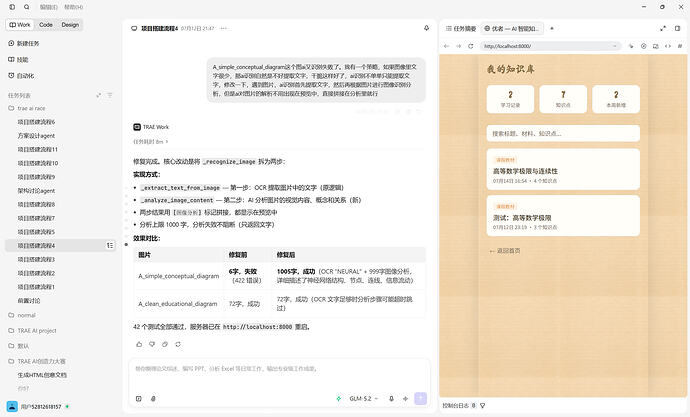Switch to the Design mode tab
The image size is (690, 417).
point(70,25)
